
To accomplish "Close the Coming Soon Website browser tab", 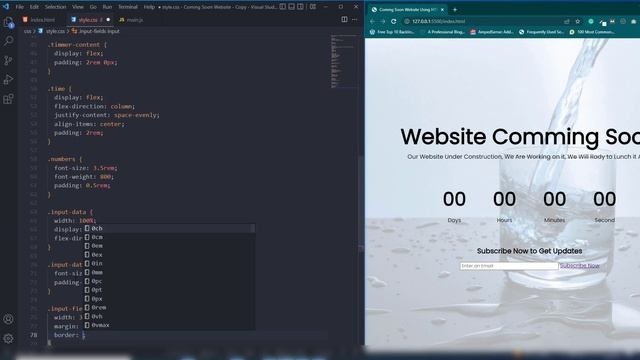I will click(x=442, y=9).
